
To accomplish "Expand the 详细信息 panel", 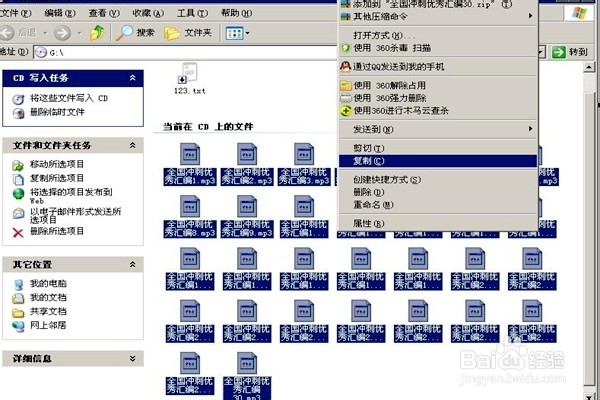I will (x=132, y=359).
